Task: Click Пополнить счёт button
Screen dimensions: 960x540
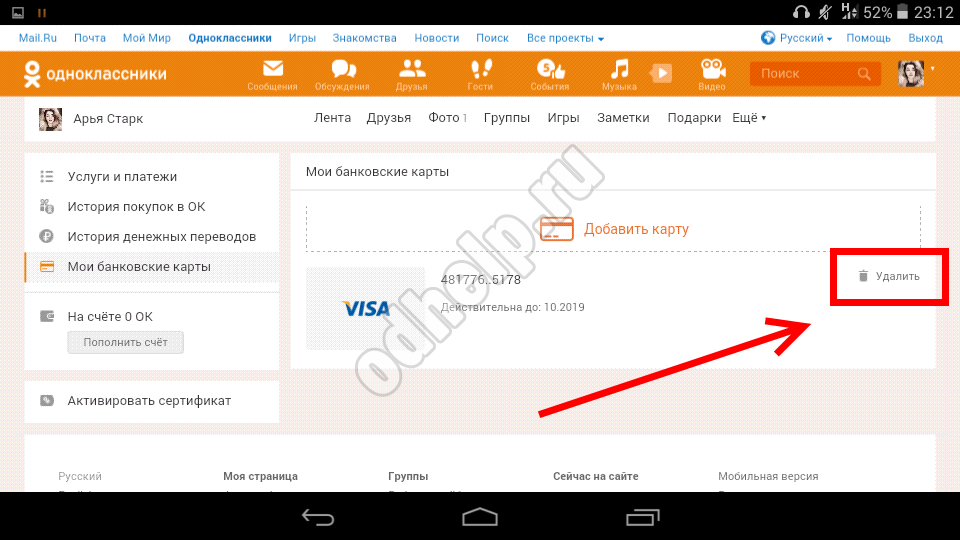Action: pos(126,342)
